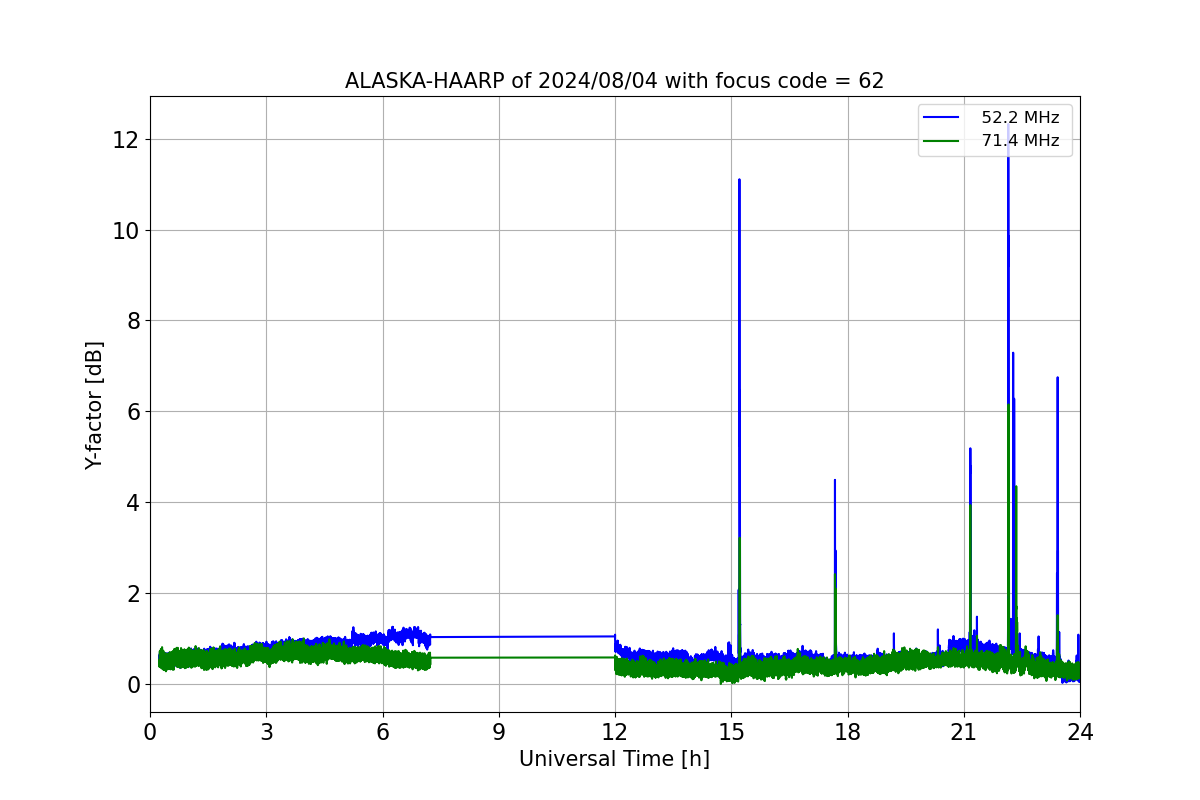Click y-axis tick label 2
Screen dimensions: 1200x800
click(131, 594)
